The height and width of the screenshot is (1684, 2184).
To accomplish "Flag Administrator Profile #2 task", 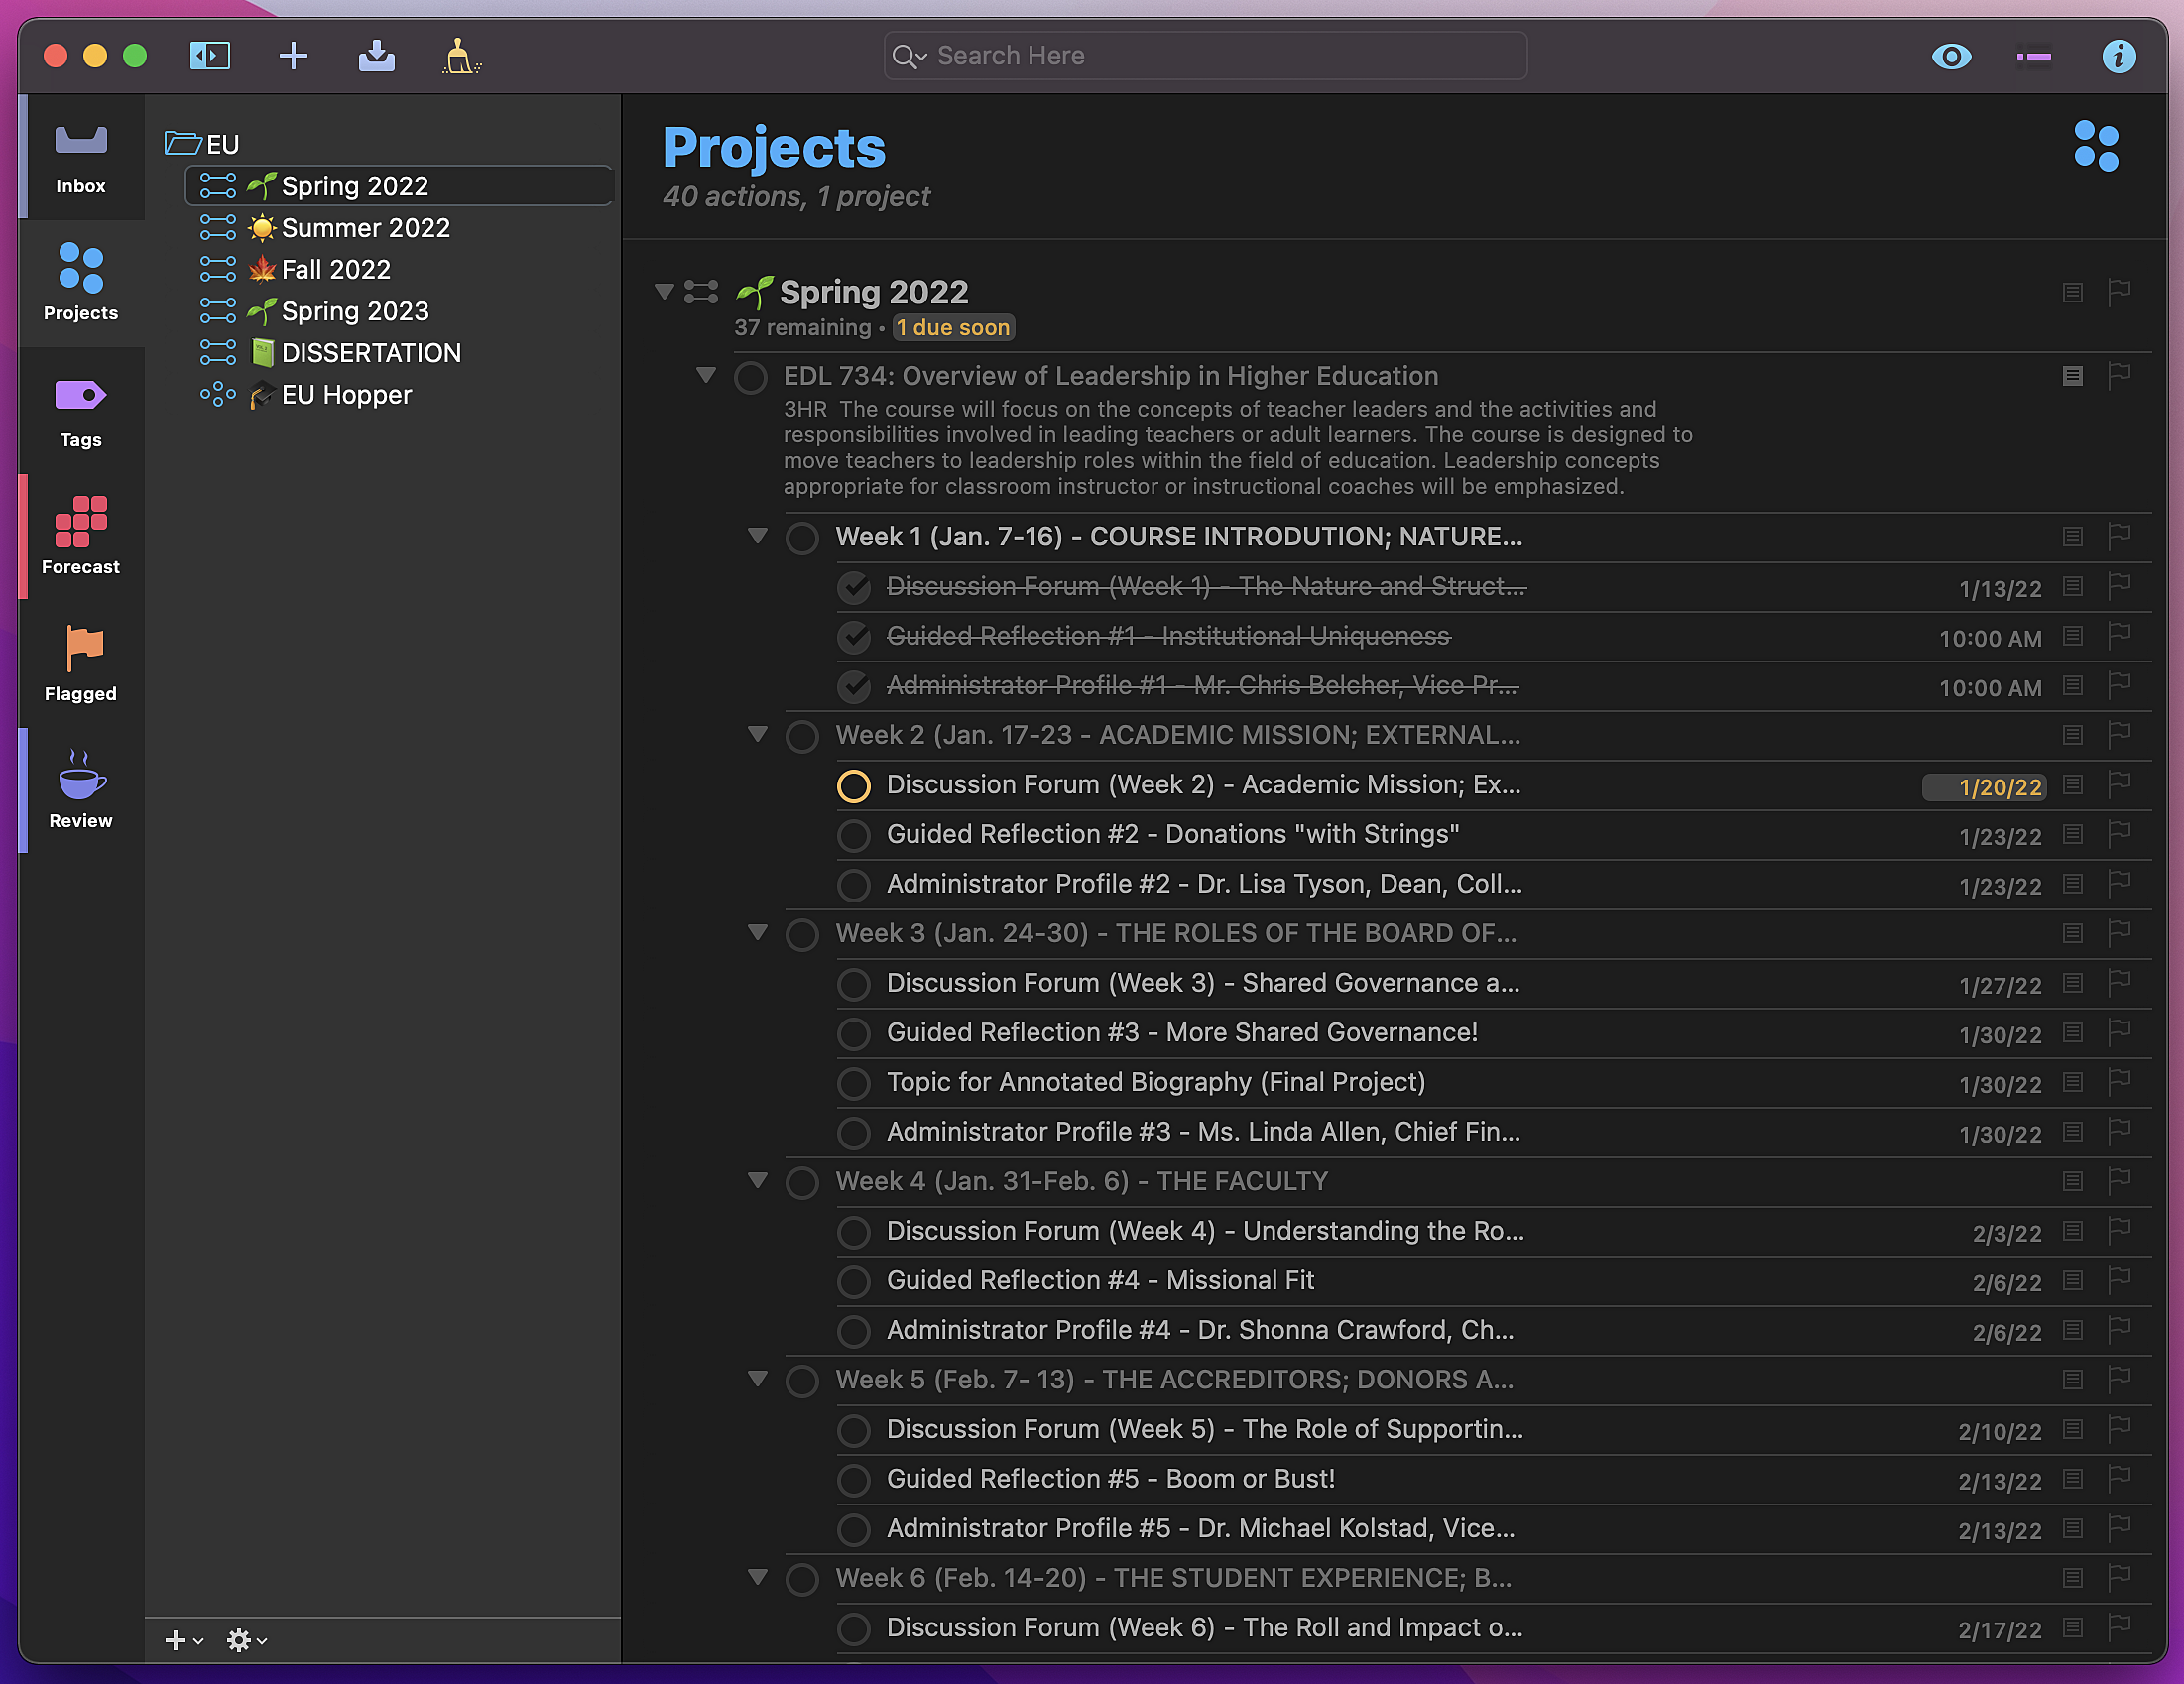I will pyautogui.click(x=2119, y=884).
